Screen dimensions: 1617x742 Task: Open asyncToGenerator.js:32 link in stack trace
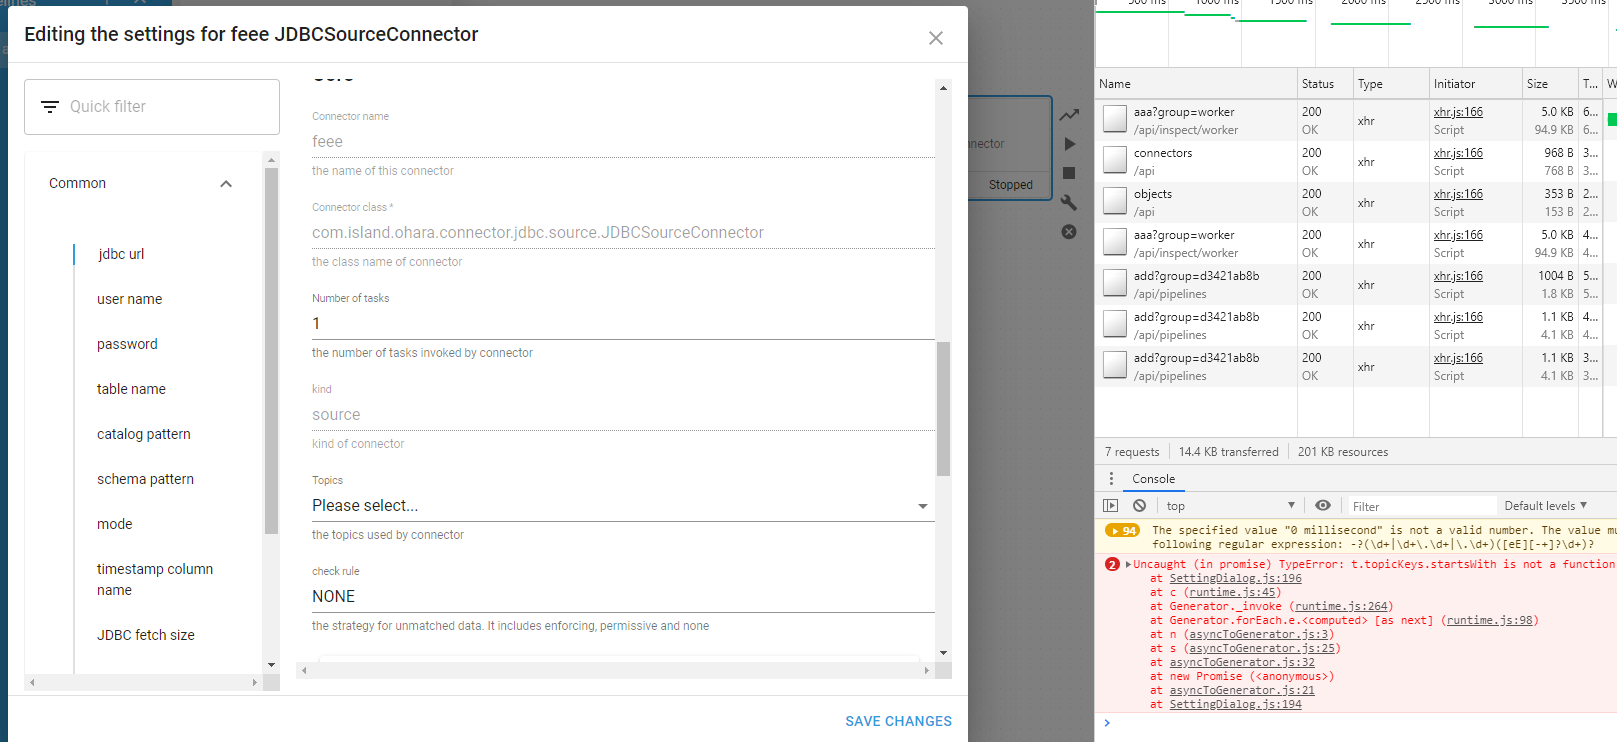(1242, 663)
